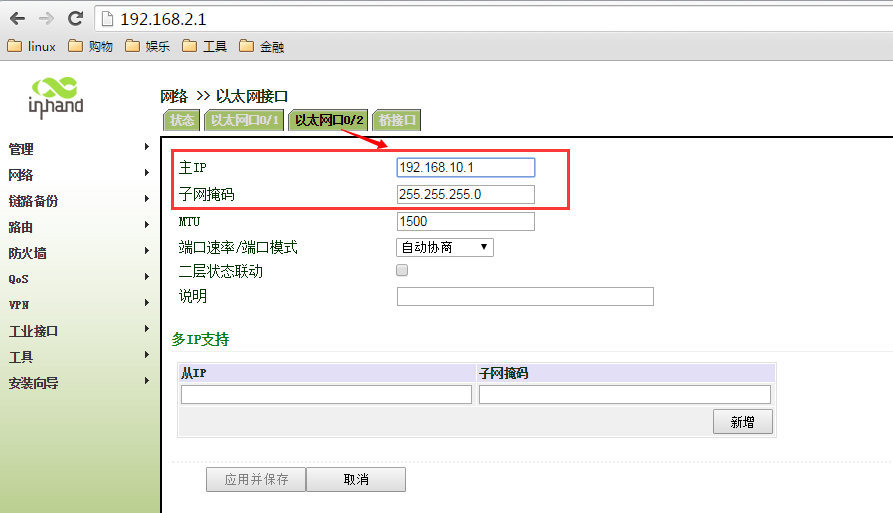
Task: Open the 端口速率 自动协商 dropdown
Action: tap(444, 247)
